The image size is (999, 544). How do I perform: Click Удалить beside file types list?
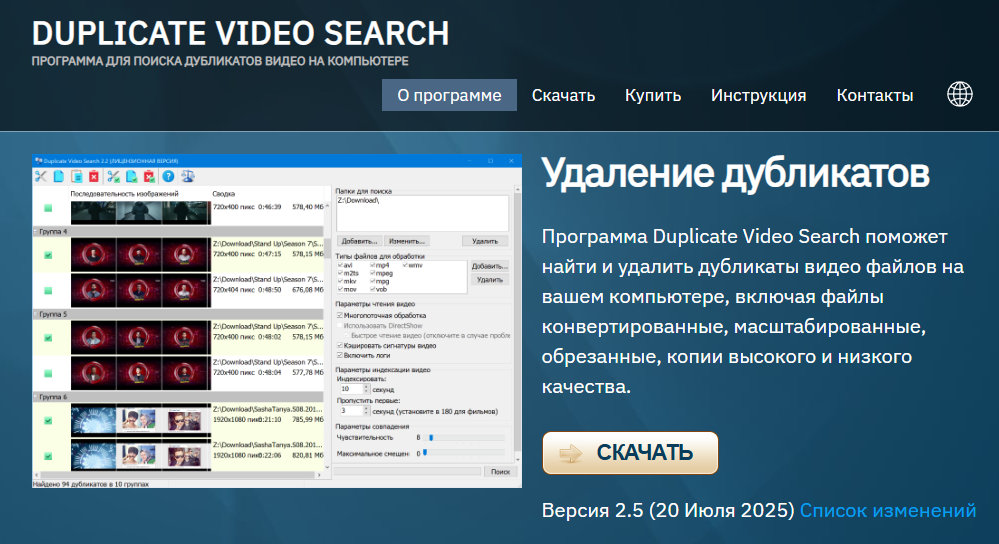click(489, 280)
